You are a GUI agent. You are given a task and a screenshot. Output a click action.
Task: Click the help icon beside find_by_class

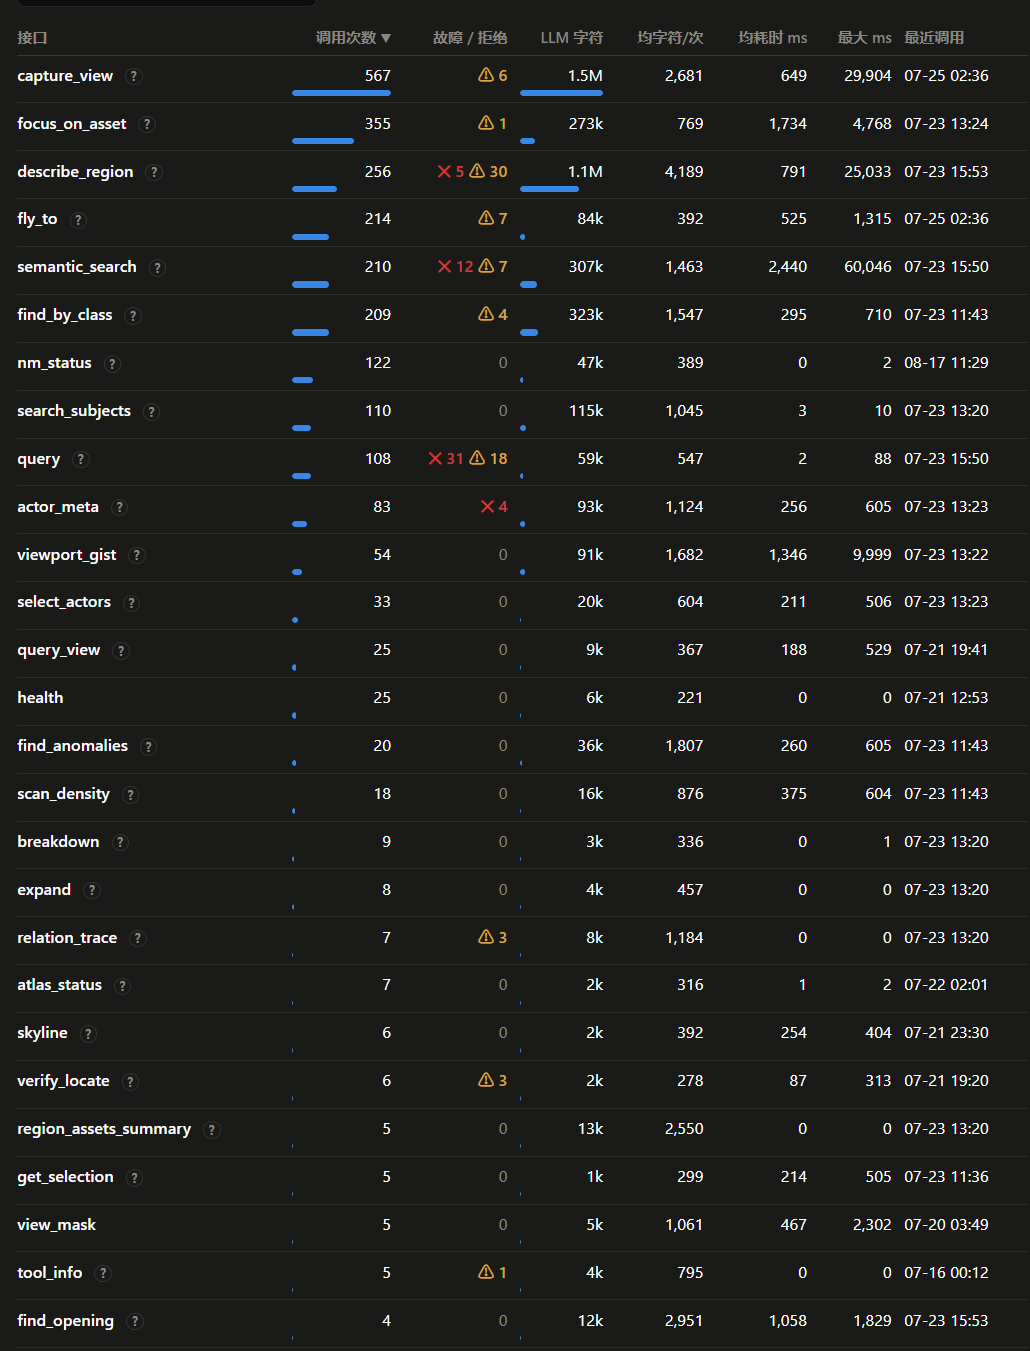click(133, 316)
